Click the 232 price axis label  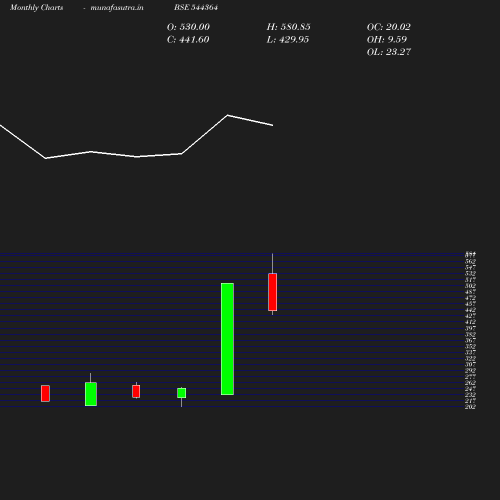point(470,395)
